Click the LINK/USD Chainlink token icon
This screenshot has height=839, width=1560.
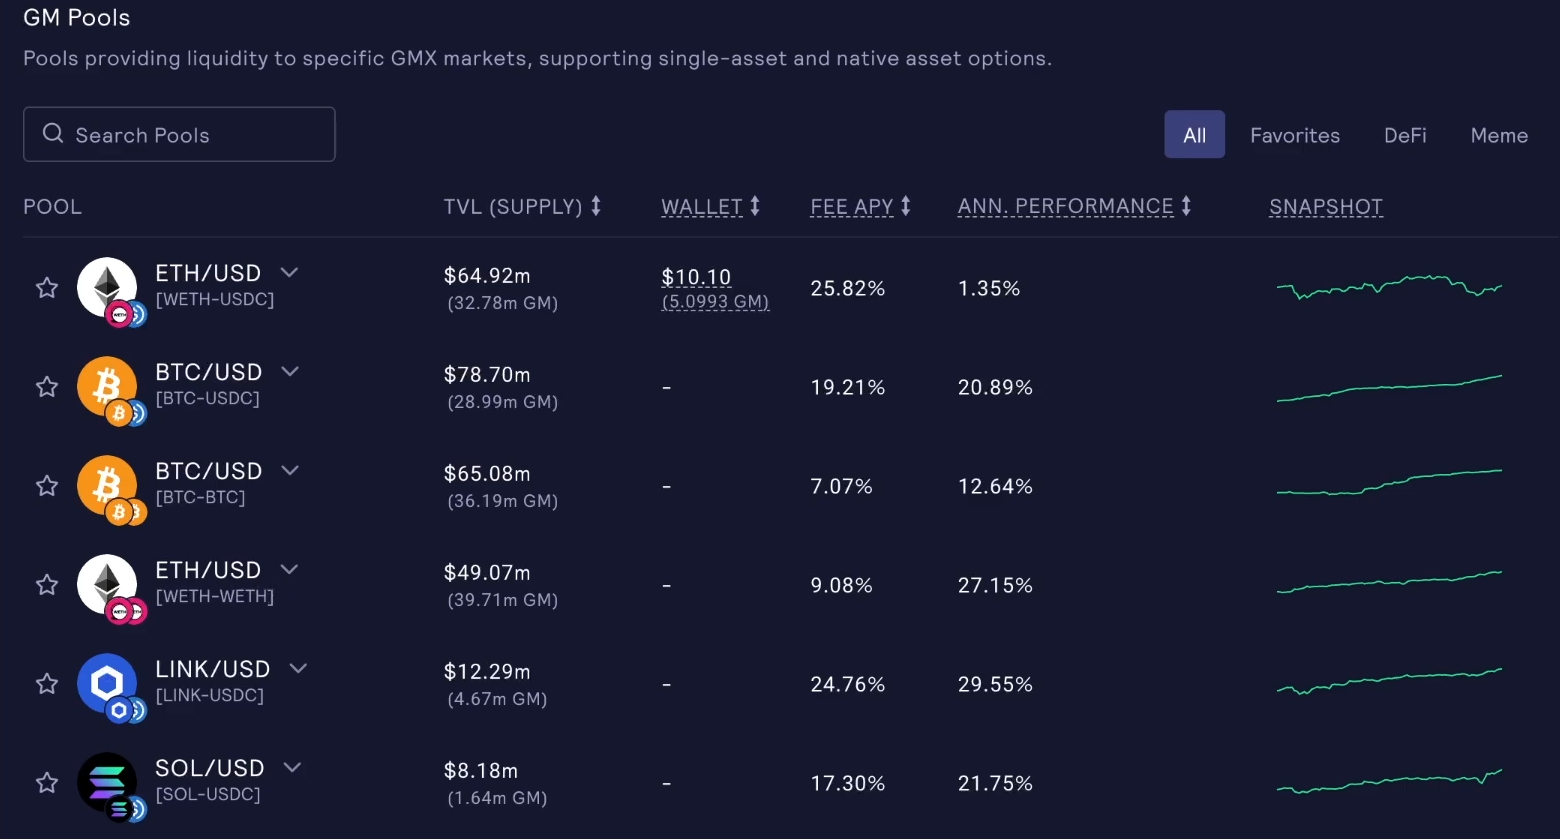107,684
